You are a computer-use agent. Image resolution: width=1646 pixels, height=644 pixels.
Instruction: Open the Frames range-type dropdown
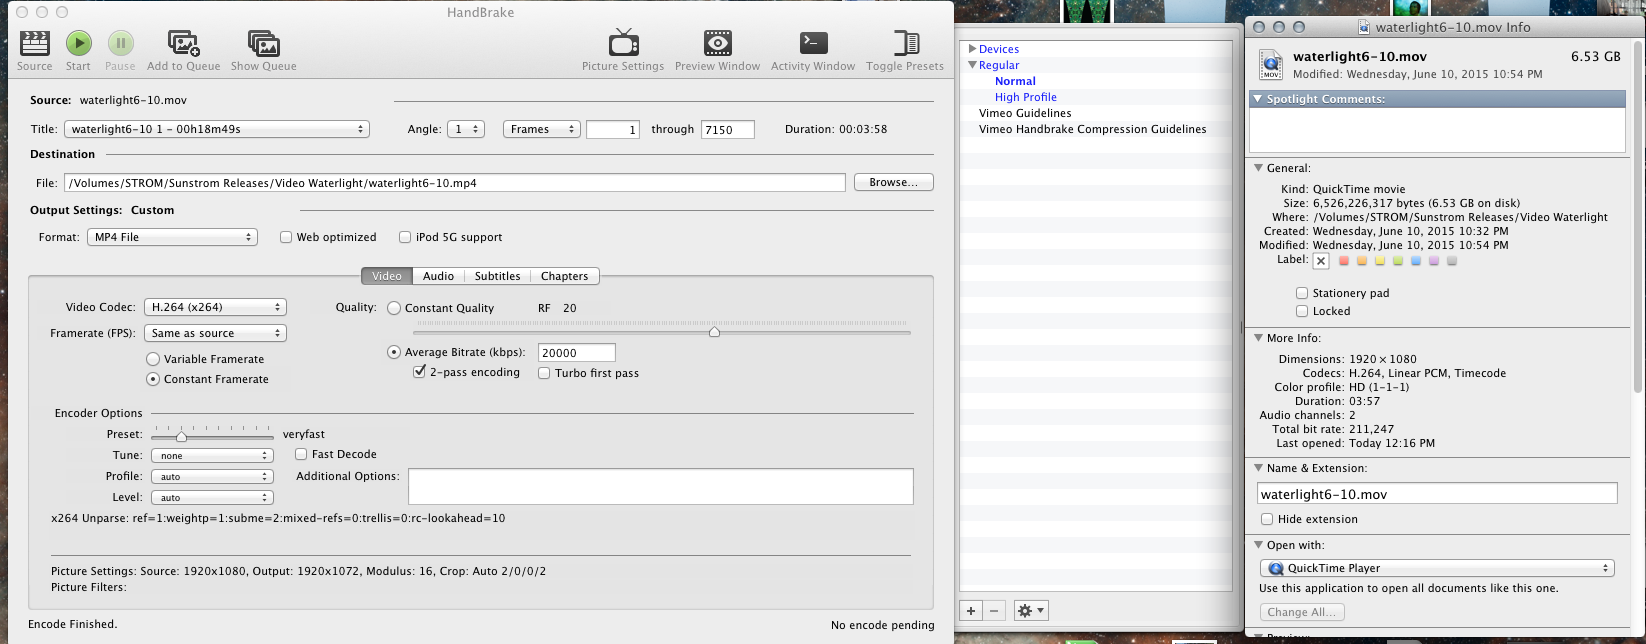click(x=542, y=129)
